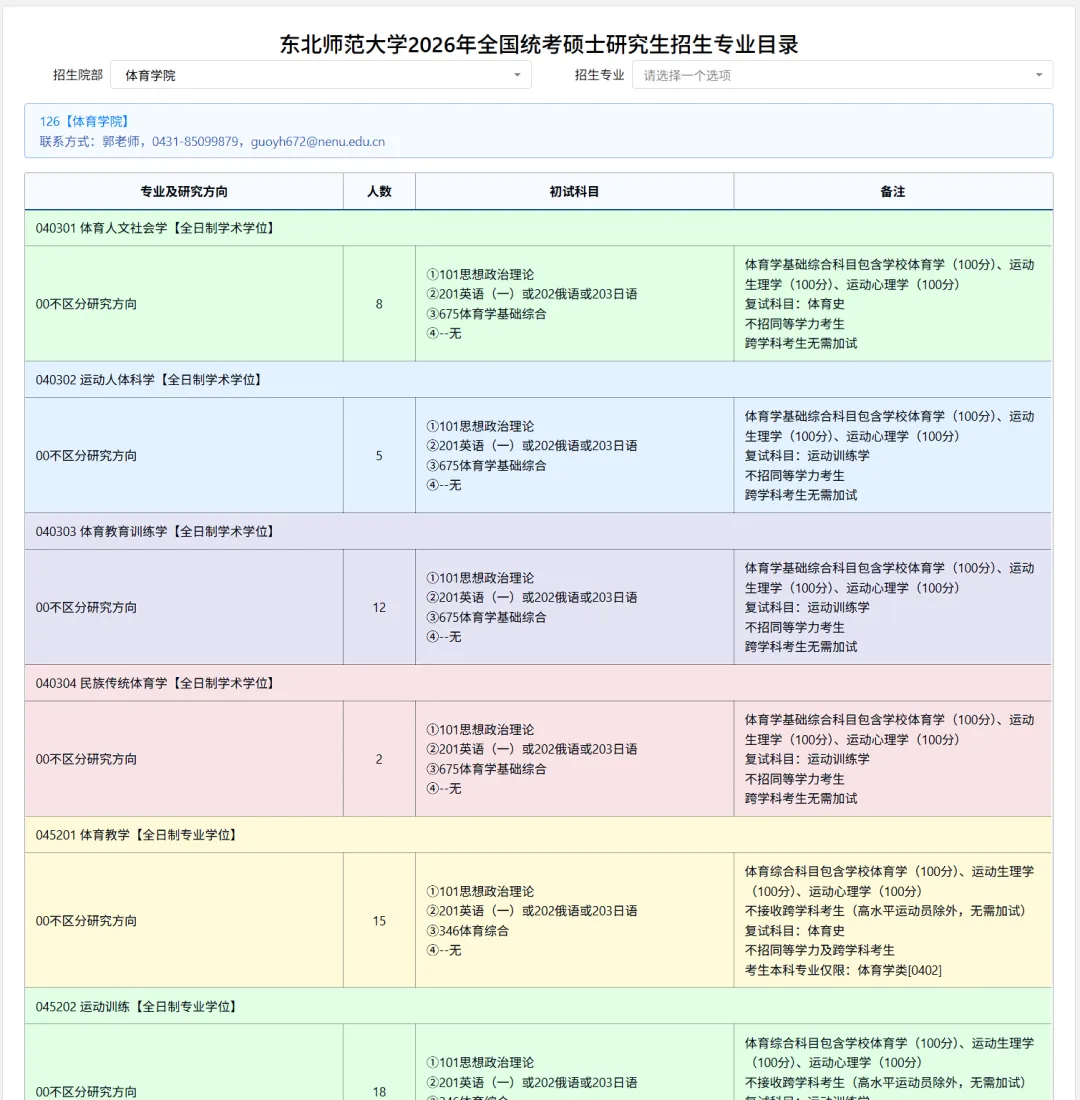Click 考生本科专业仅限：体育学类[0402] note

843,970
